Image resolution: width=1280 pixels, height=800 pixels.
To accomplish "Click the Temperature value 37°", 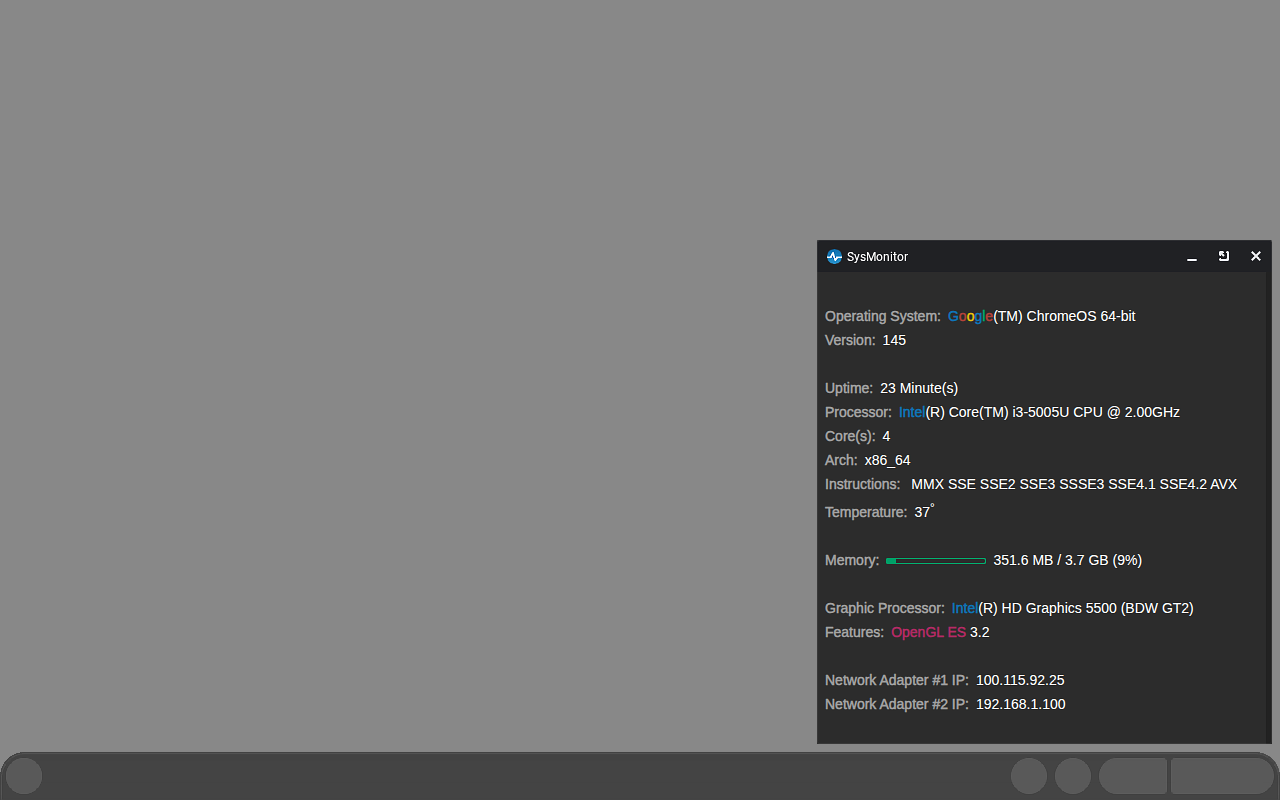I will 924,511.
